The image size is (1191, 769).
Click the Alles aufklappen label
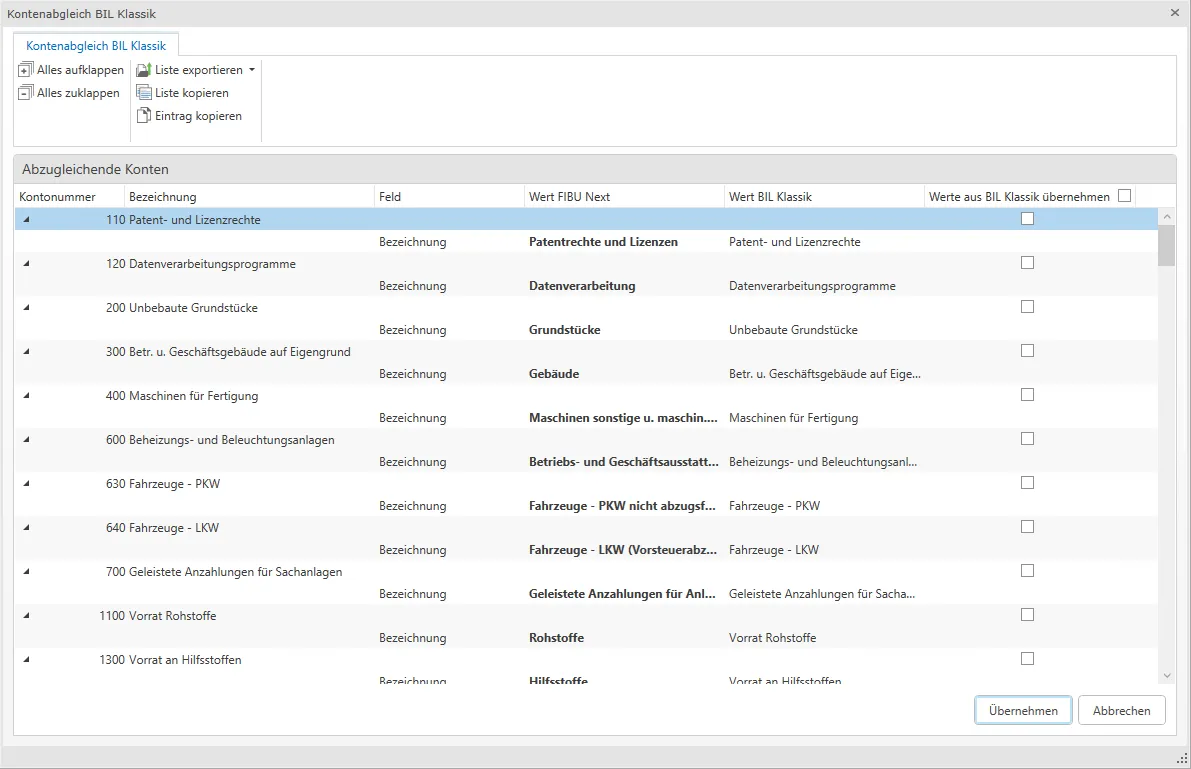(81, 70)
